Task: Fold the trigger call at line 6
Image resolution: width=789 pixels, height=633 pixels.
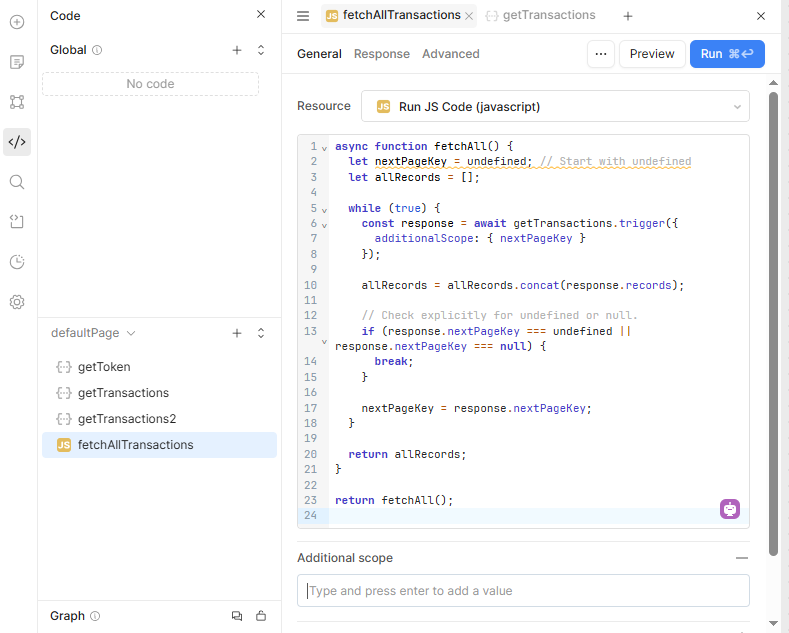Action: [x=325, y=225]
